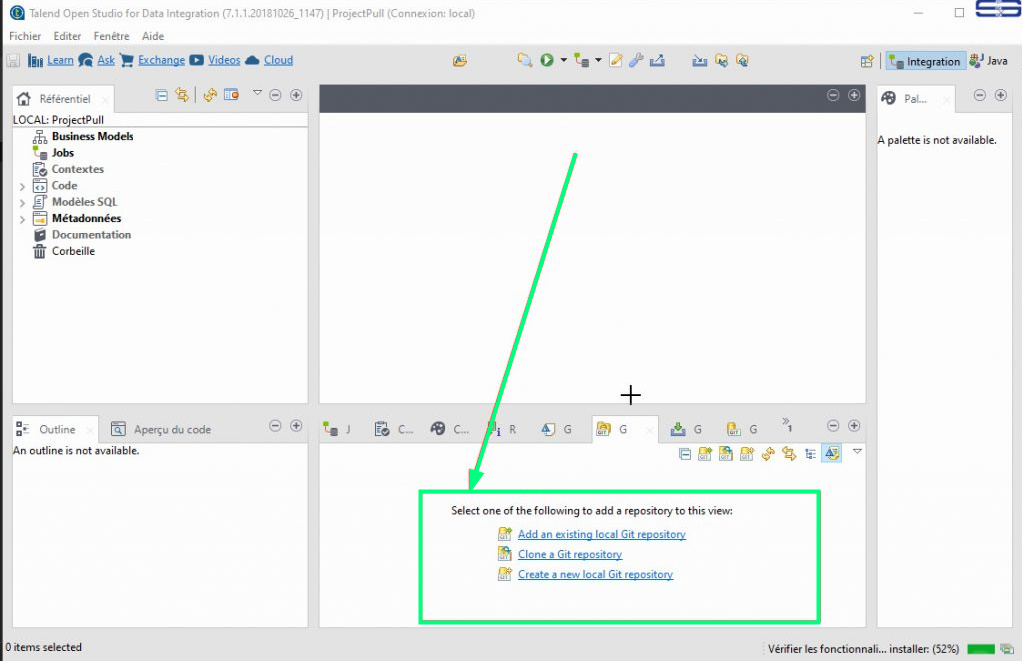The image size is (1022, 662).
Task: Click the green installation progress bar
Action: (981, 649)
